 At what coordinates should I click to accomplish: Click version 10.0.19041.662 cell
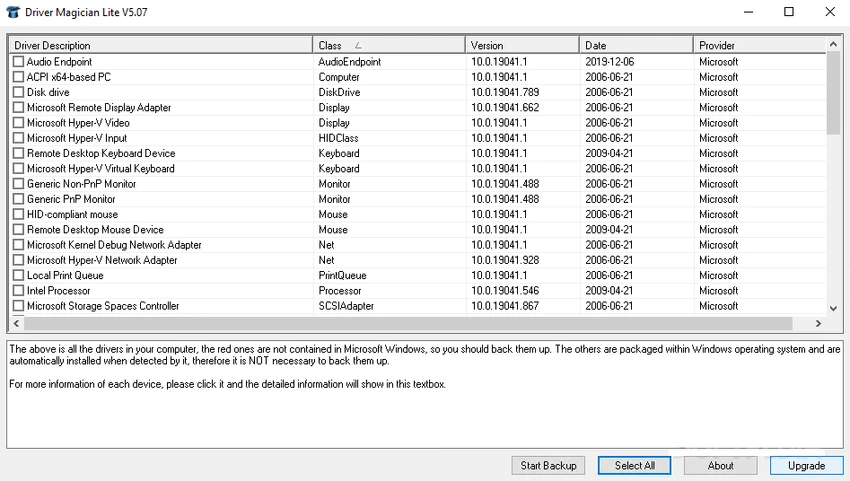[505, 107]
